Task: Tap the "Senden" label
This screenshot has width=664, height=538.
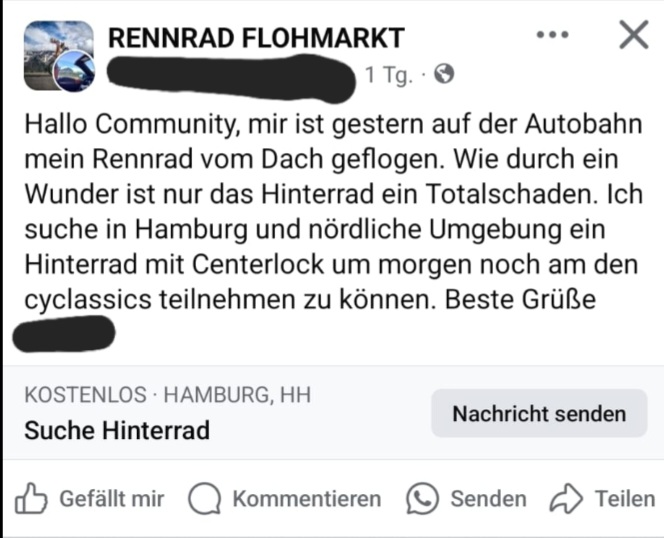Action: [x=488, y=499]
